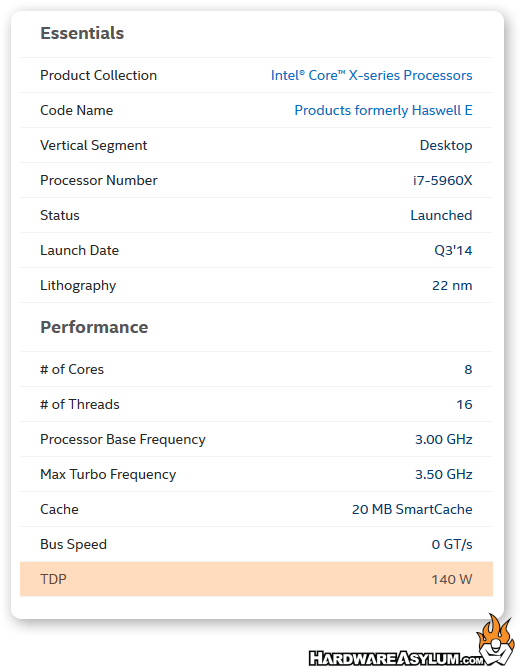Select the 20 MB SmartCache value
520x672 pixels.
412,509
